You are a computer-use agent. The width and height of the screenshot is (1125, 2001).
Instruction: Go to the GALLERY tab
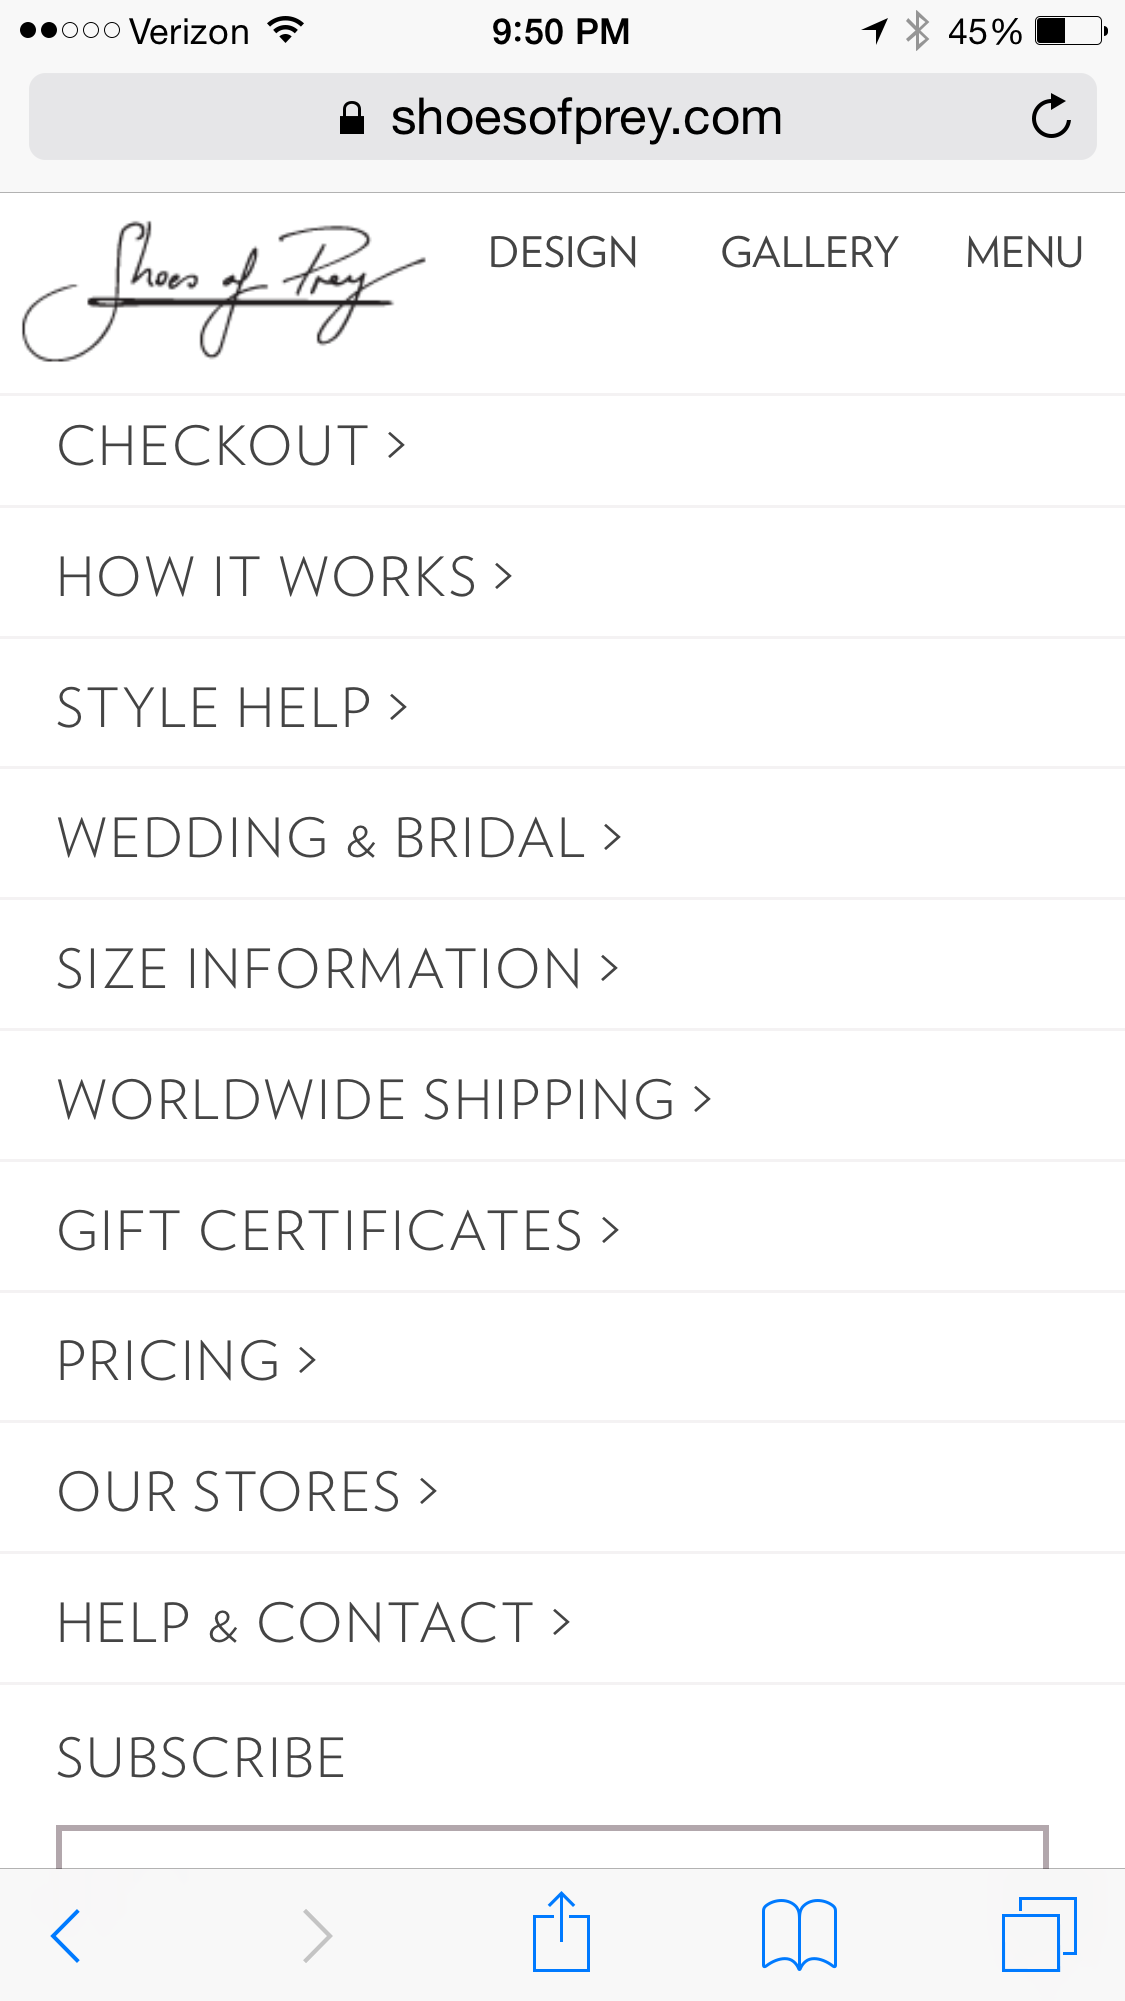[x=809, y=253]
